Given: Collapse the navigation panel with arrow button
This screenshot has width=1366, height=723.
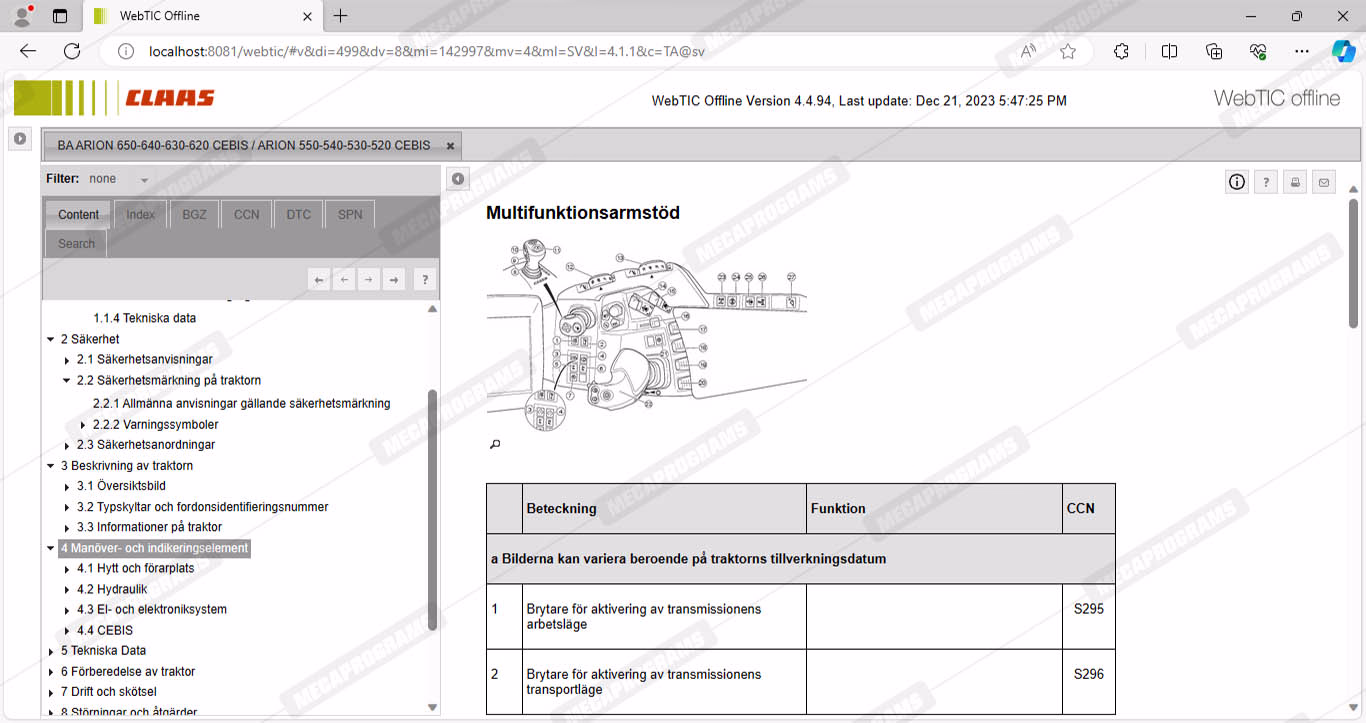Looking at the screenshot, I should (457, 179).
